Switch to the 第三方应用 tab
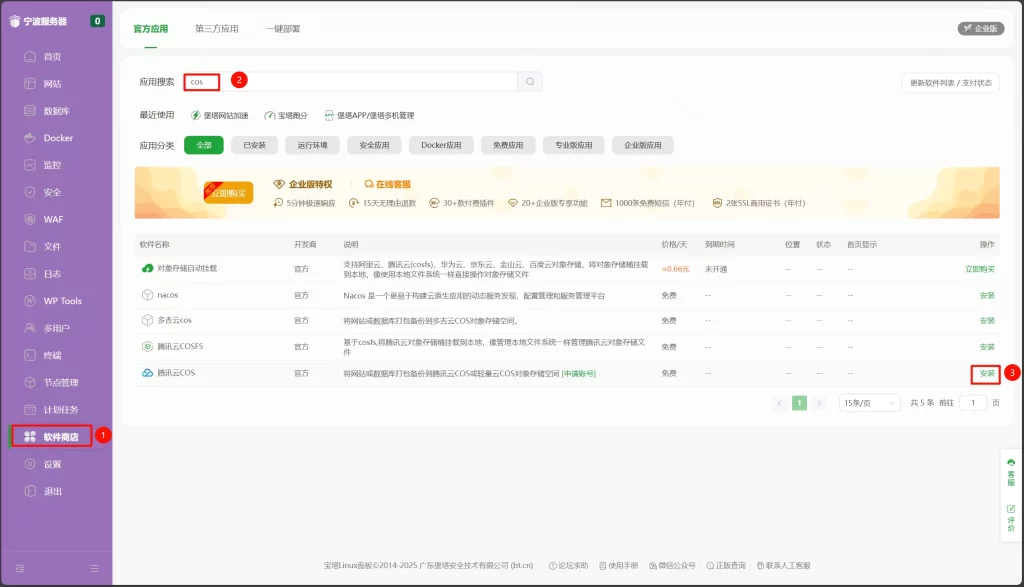This screenshot has height=587, width=1024. 219,29
